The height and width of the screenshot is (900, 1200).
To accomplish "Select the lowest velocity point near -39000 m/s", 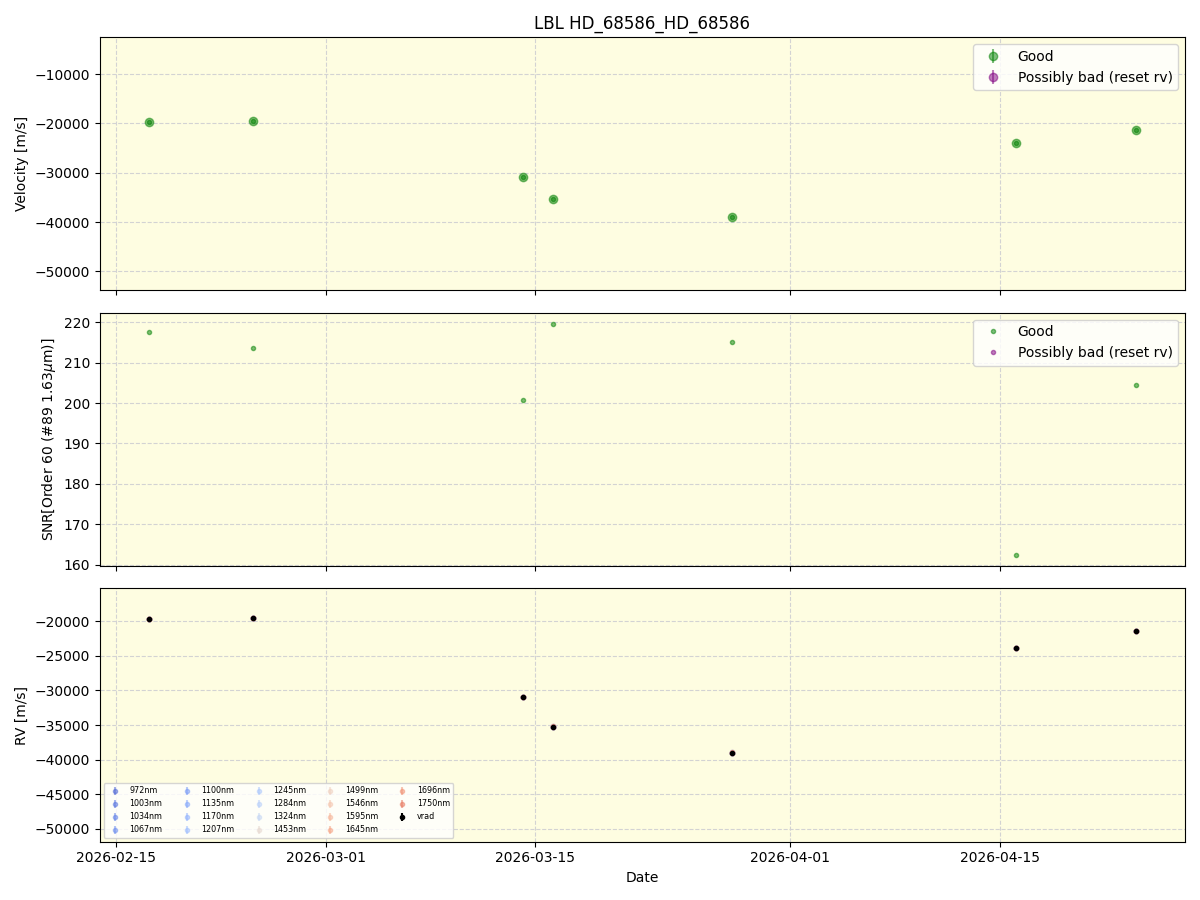I will point(732,217).
